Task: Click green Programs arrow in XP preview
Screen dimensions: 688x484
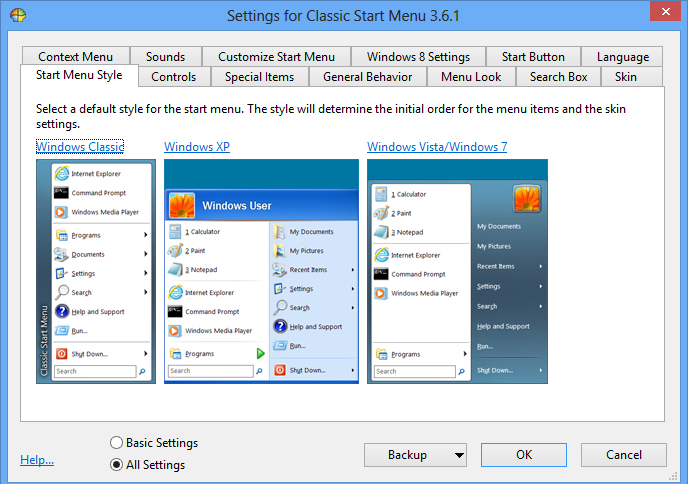Action: 261,353
